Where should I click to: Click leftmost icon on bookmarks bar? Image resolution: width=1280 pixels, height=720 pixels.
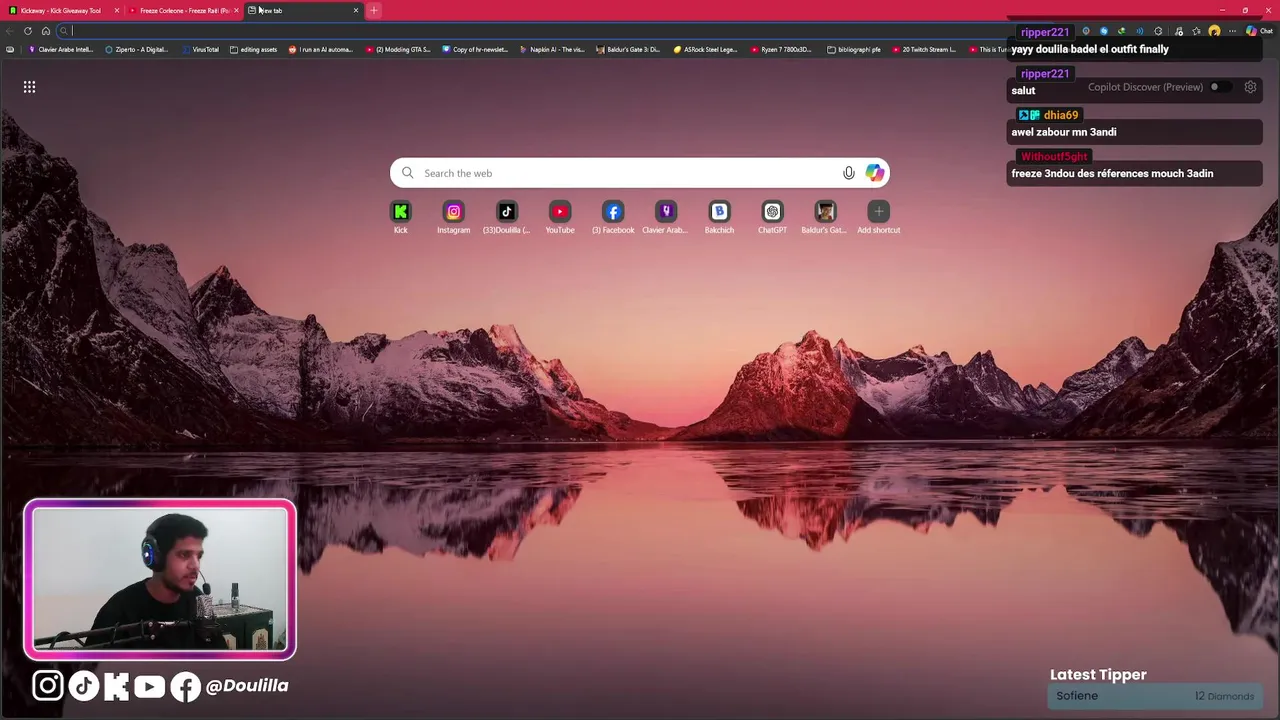(x=10, y=49)
